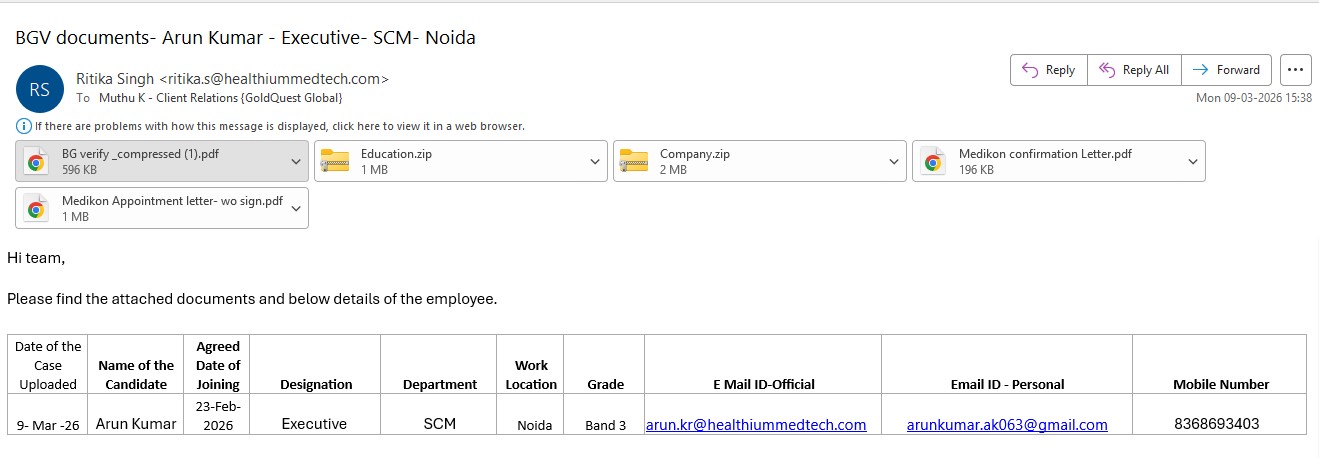Click the RS sender avatar
This screenshot has width=1319, height=458.
(x=40, y=89)
